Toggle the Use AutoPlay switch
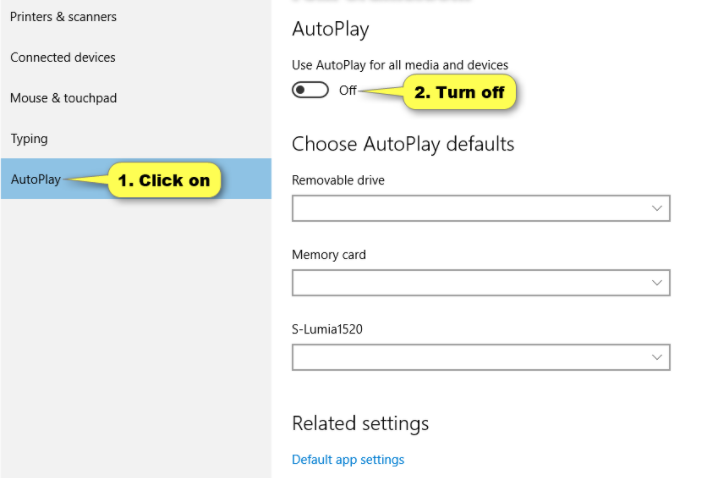723x478 pixels. [x=310, y=90]
